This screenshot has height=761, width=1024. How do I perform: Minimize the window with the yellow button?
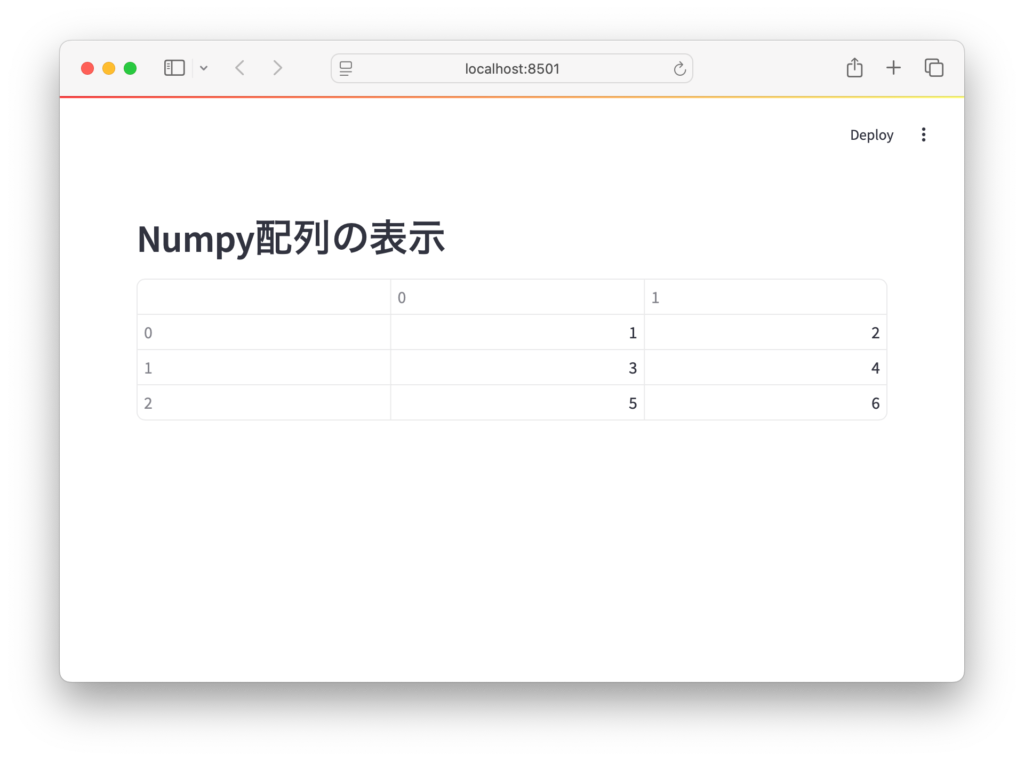(109, 68)
